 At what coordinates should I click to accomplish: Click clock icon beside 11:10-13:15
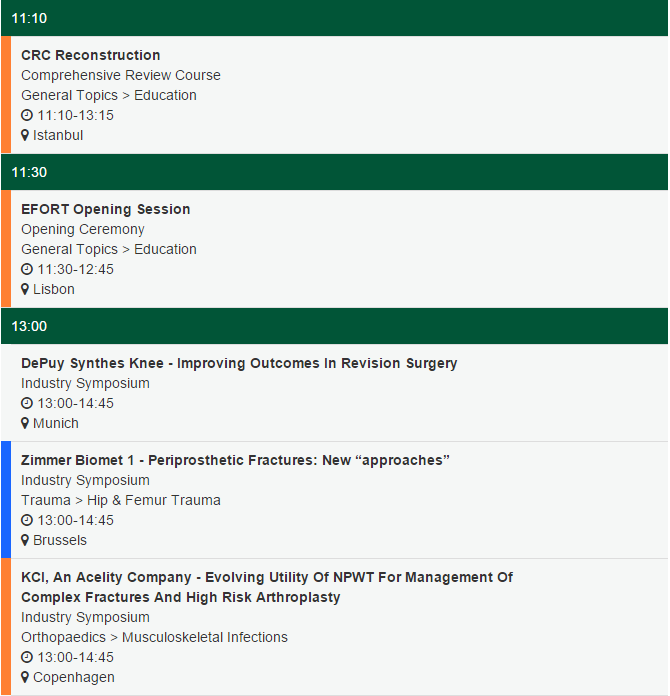point(27,115)
